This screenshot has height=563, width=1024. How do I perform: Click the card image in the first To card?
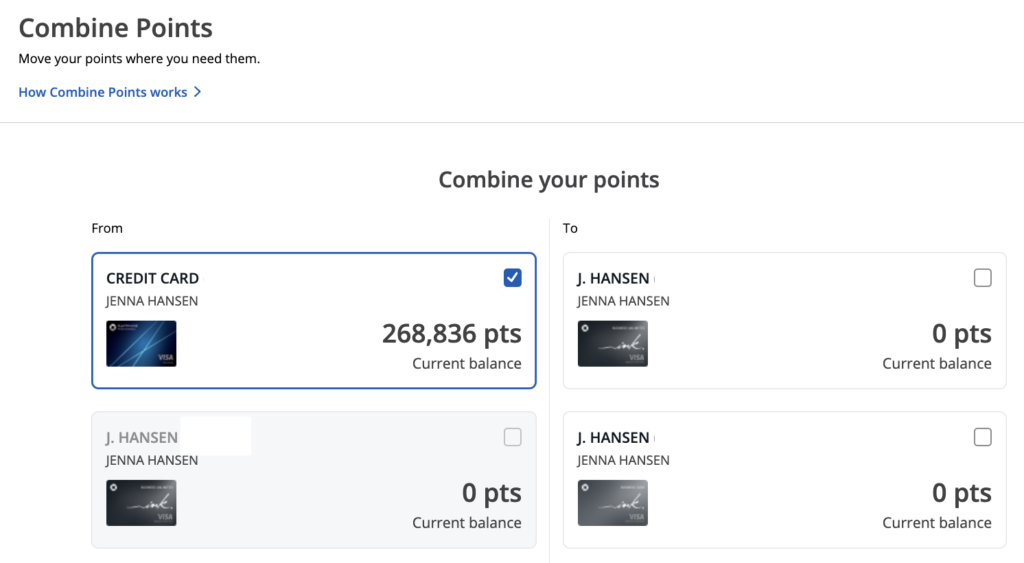(x=612, y=343)
